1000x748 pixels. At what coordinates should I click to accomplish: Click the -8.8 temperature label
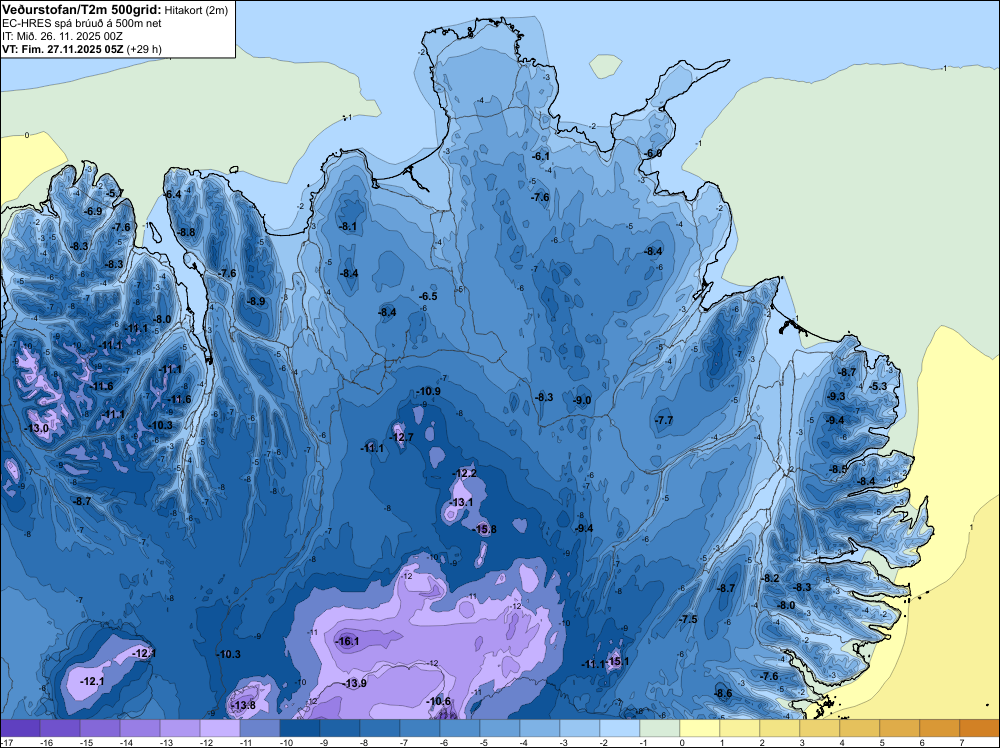pos(186,233)
